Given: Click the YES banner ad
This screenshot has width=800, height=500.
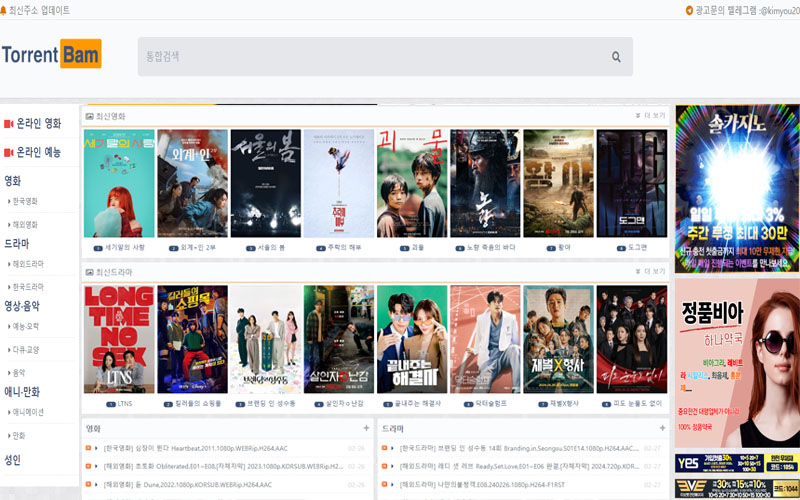Looking at the screenshot, I should (737, 463).
